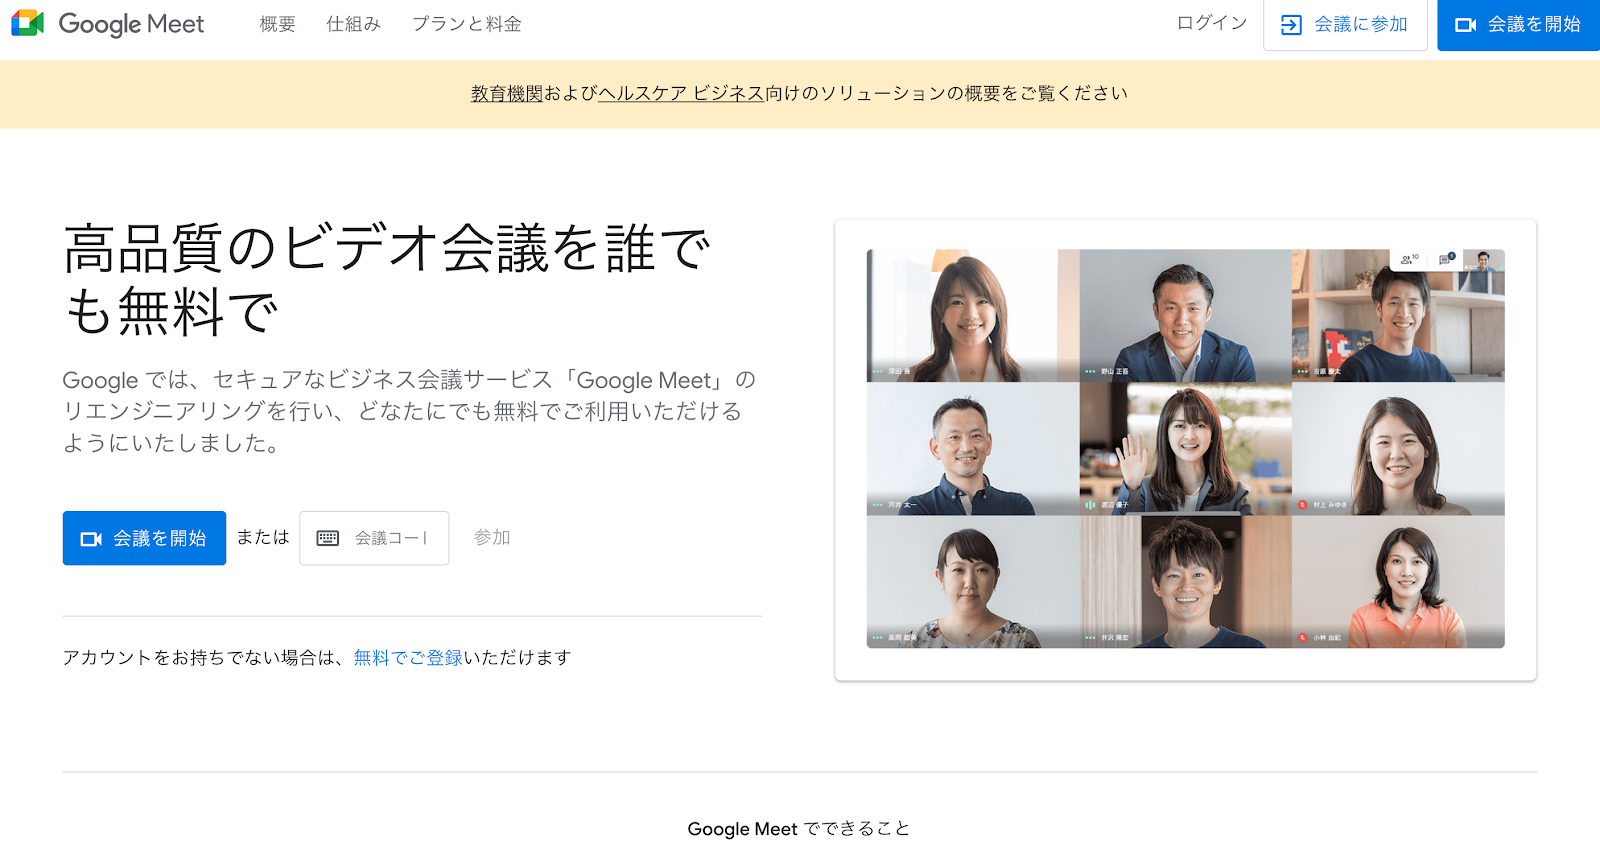This screenshot has height=850, width=1600.
Task: Focus the 会議コード input field
Action: click(x=374, y=538)
